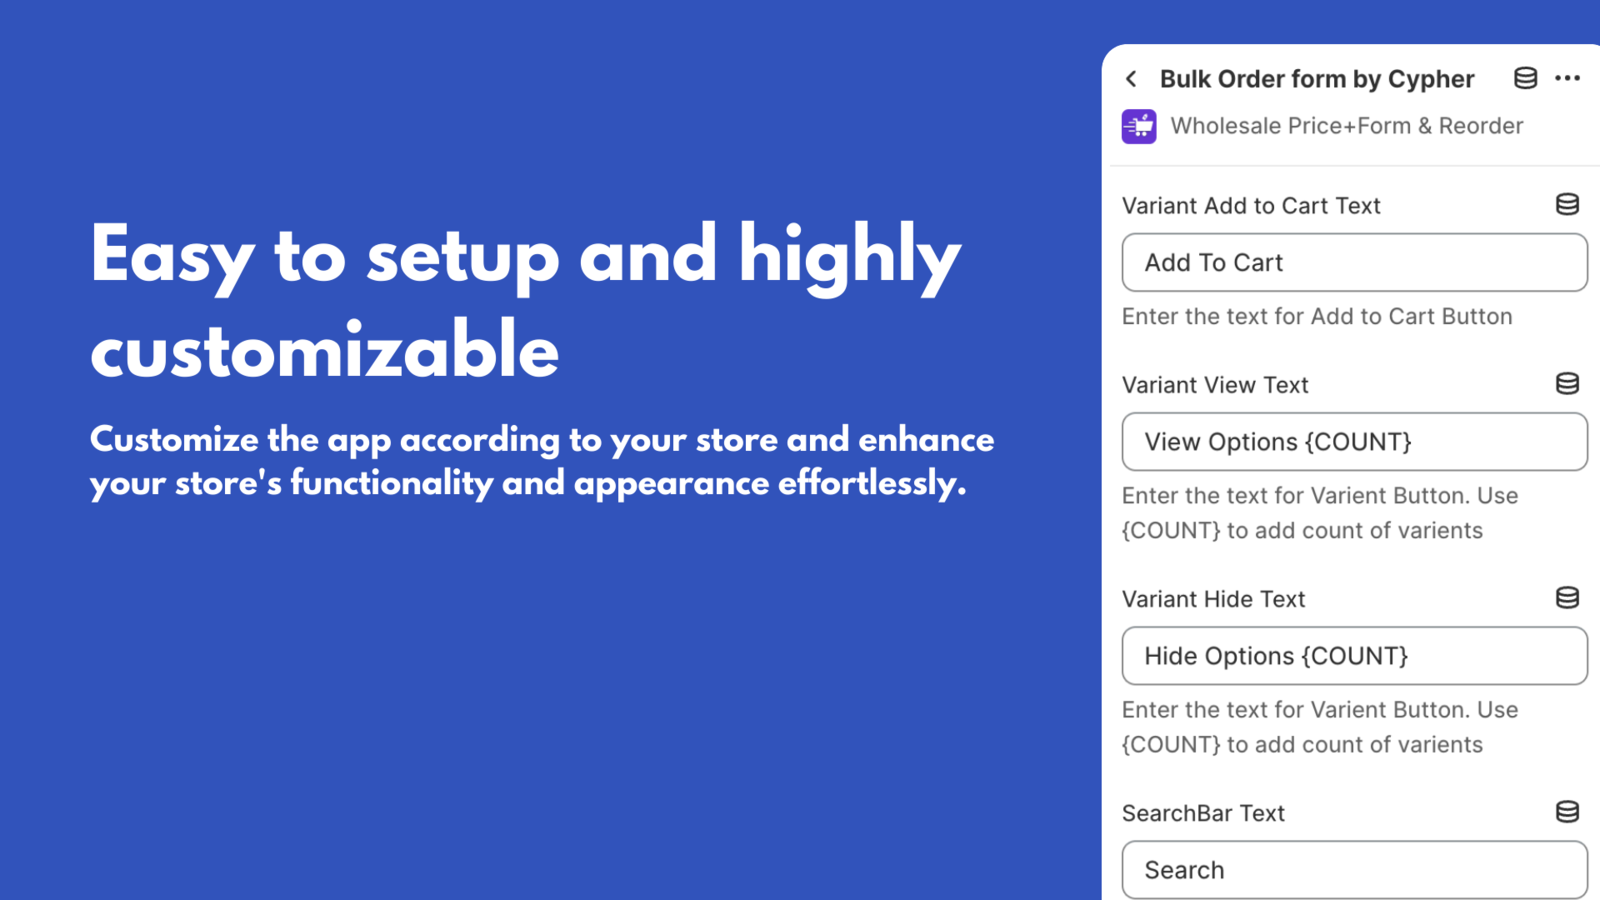Click the "Bulk Order form by Cypher" title
Image resolution: width=1600 pixels, height=900 pixels.
[1317, 78]
